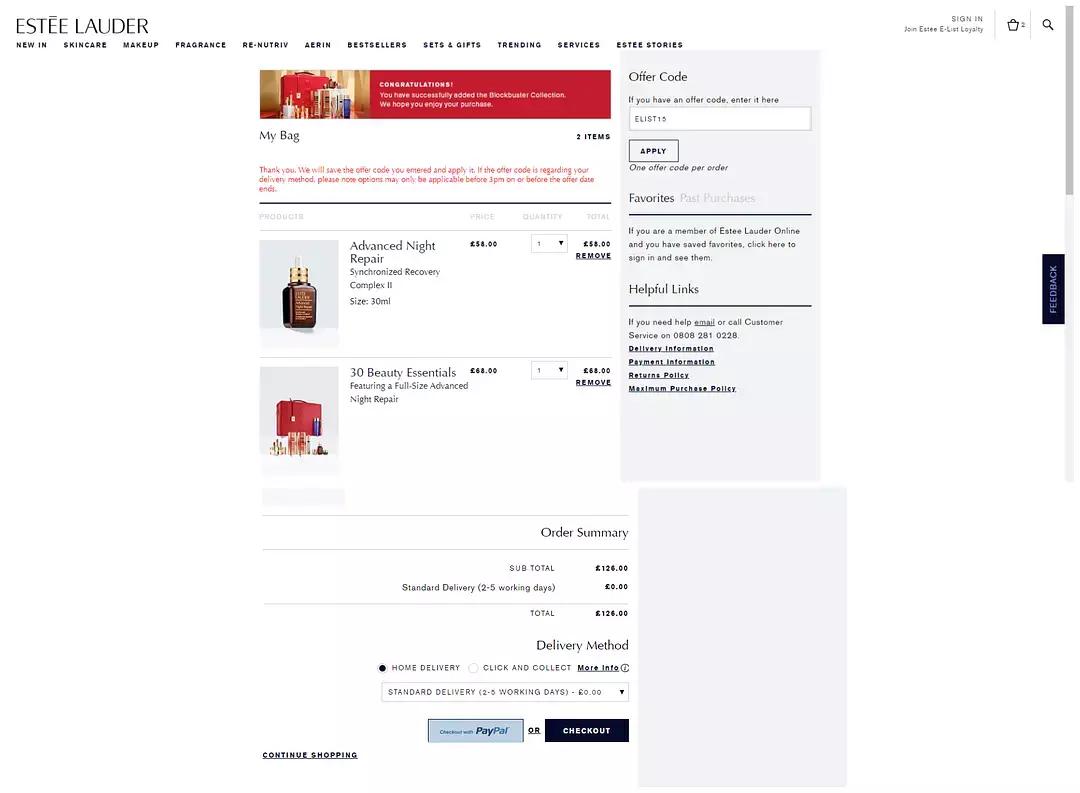Remove Advanced Night Repair from the bag
The height and width of the screenshot is (793, 1080).
point(593,256)
